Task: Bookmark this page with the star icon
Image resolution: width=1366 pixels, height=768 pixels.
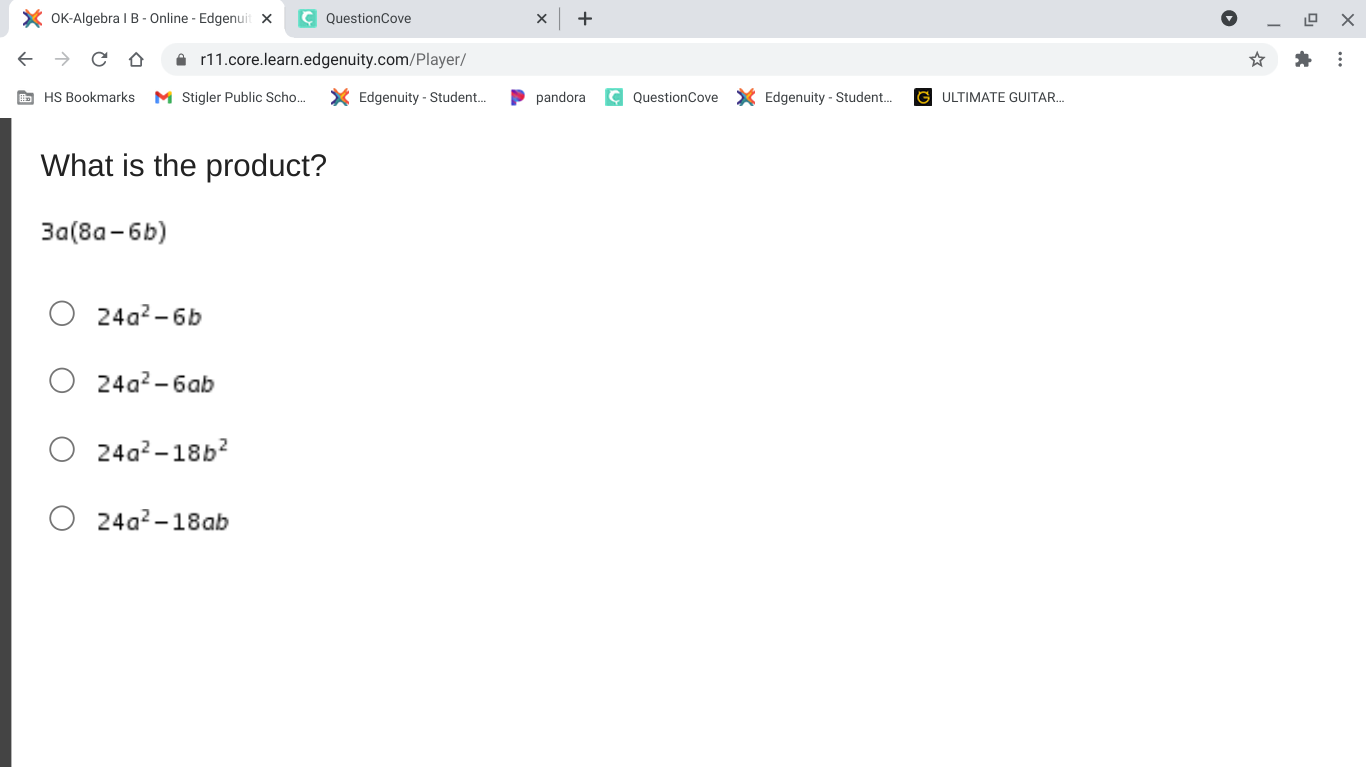Action: pos(1257,59)
